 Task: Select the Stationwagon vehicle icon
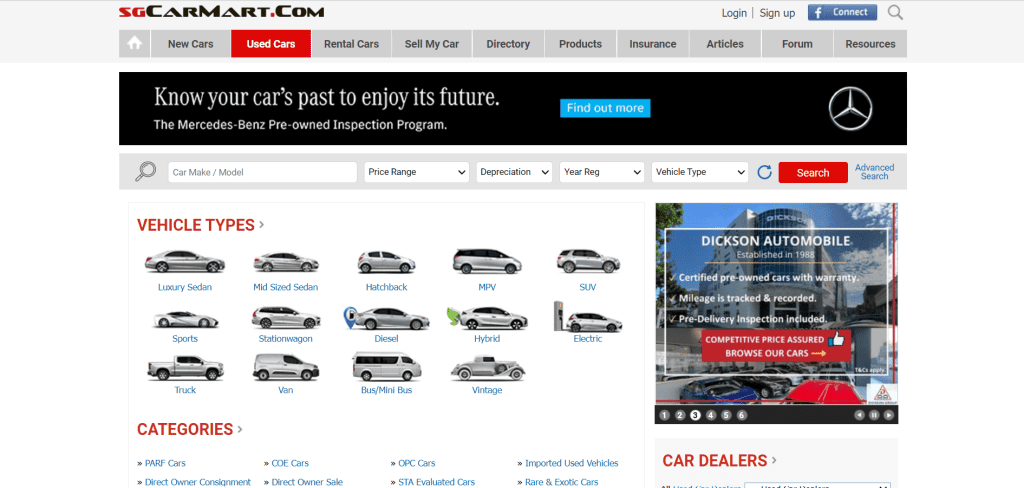(x=286, y=318)
